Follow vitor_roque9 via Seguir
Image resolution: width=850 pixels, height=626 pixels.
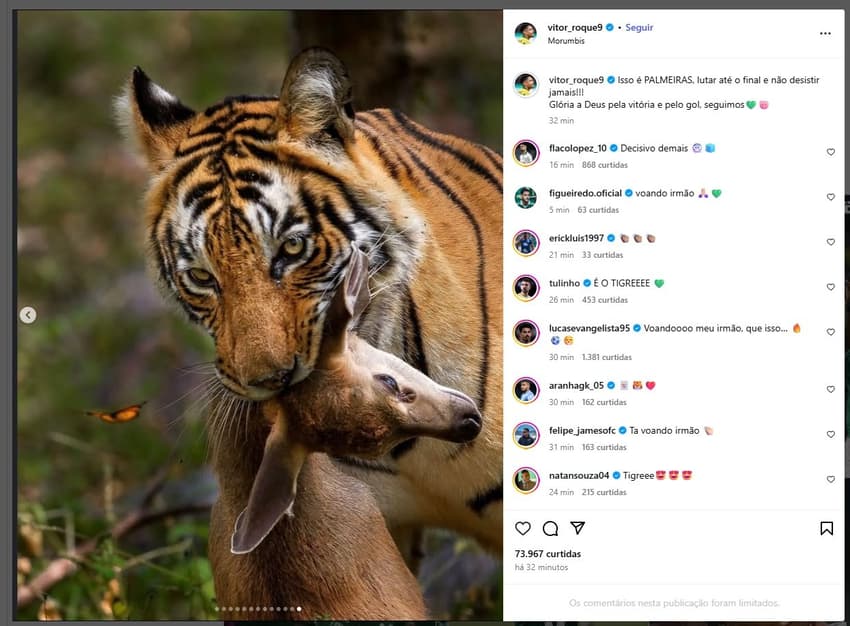639,27
